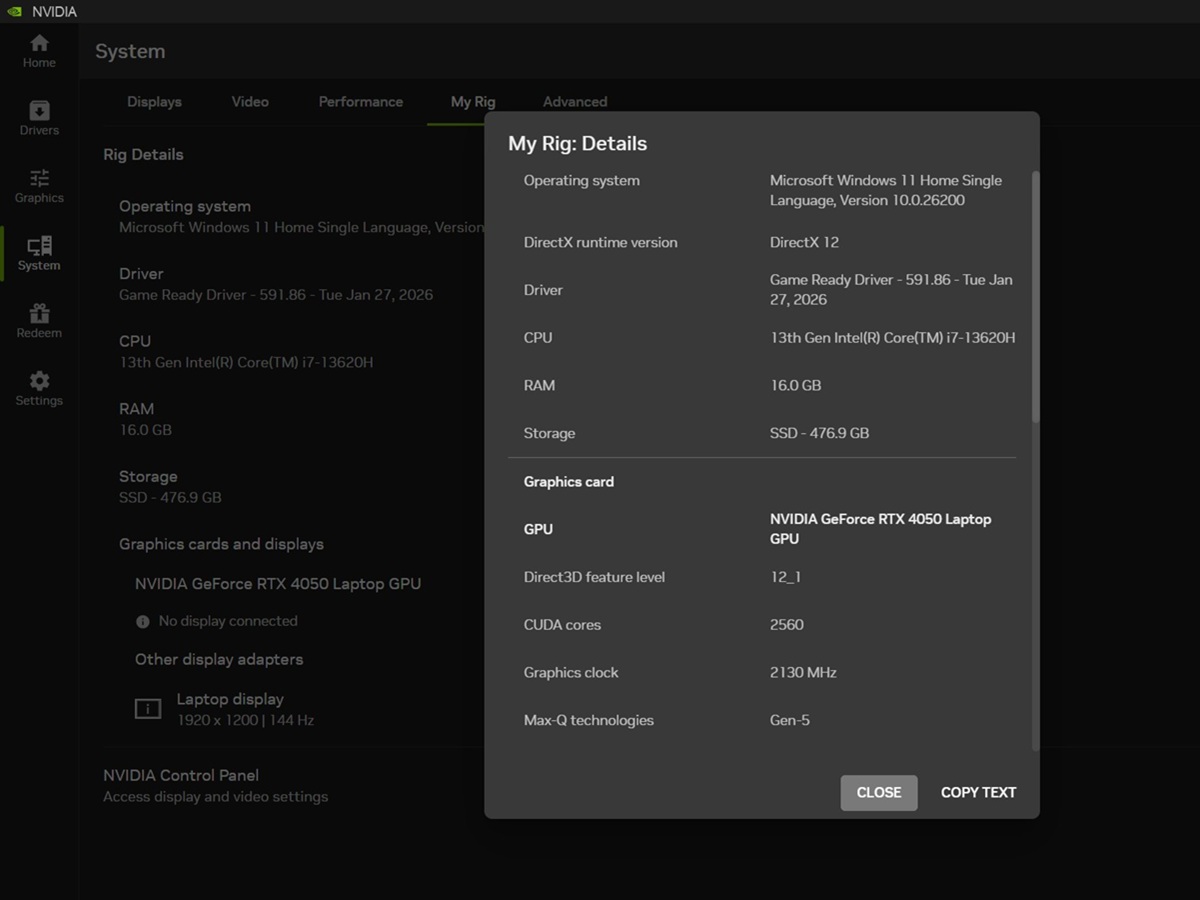Click the Laptop display monitor icon
1200x900 pixels.
(x=148, y=709)
